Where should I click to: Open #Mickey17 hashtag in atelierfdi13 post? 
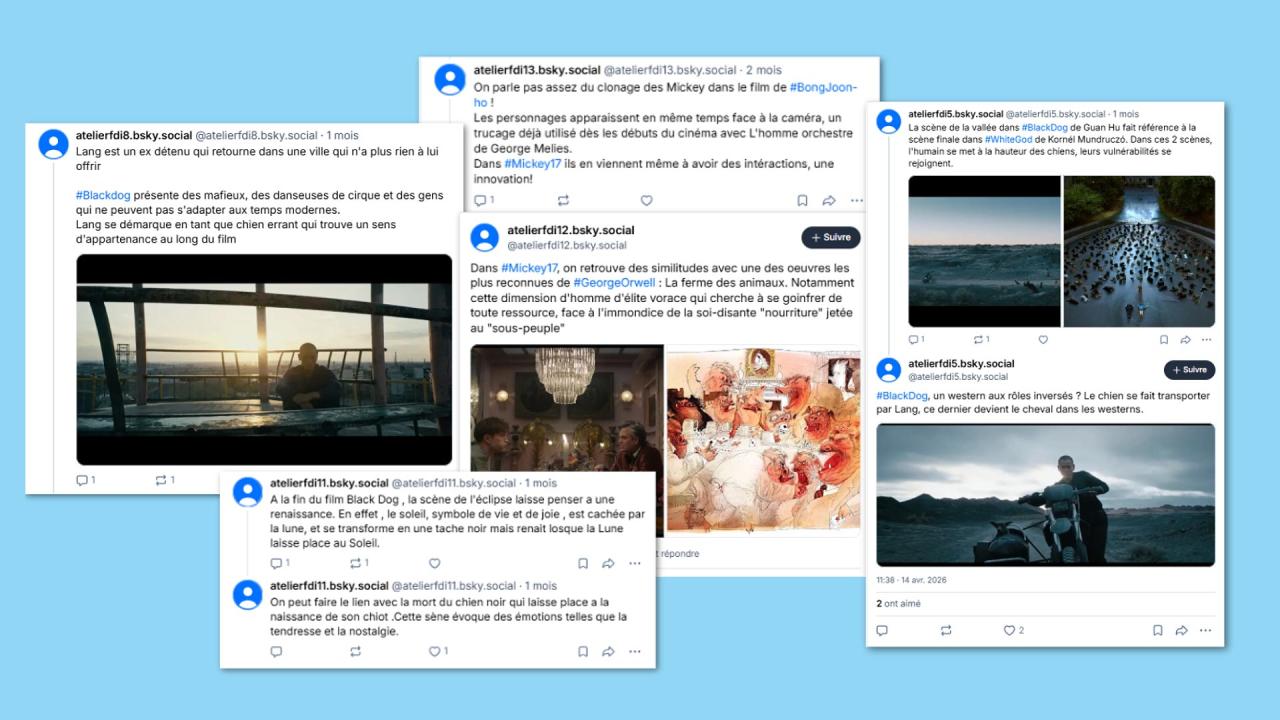click(x=532, y=164)
